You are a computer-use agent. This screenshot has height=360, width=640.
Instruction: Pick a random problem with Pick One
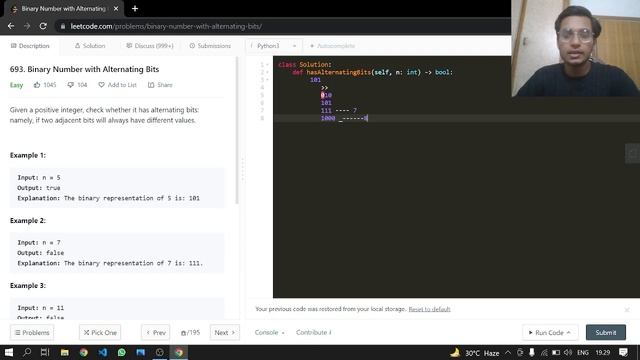point(100,333)
